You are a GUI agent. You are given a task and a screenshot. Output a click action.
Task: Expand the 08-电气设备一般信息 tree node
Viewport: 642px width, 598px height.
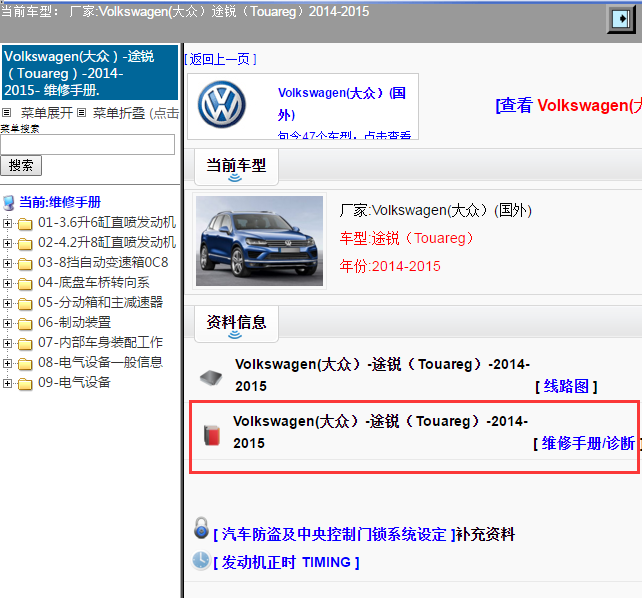pos(7,363)
